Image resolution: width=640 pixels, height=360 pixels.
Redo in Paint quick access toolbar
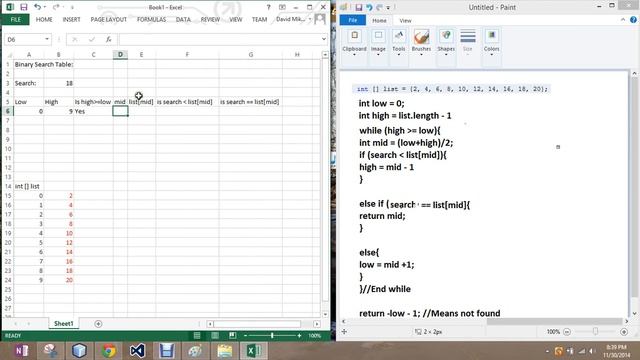(379, 7)
